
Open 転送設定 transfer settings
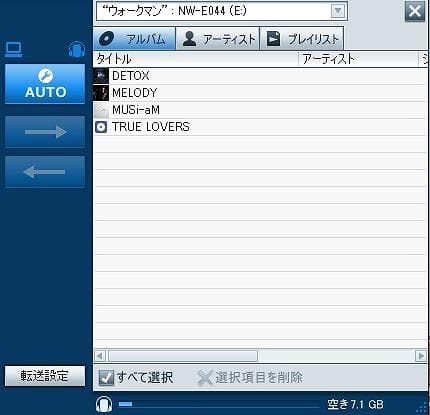click(x=45, y=376)
